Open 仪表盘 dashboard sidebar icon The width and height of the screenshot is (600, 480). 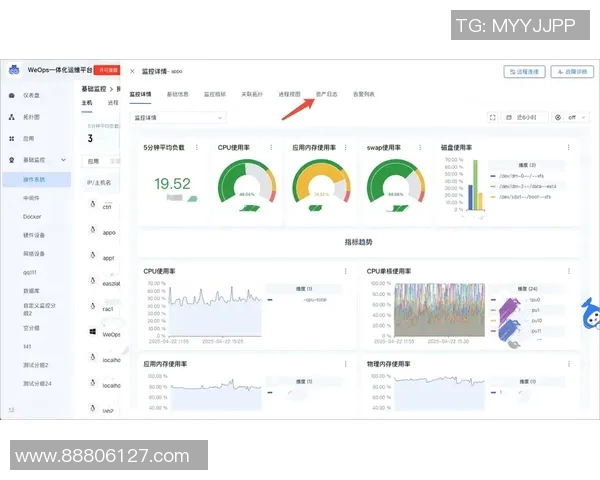pos(11,95)
